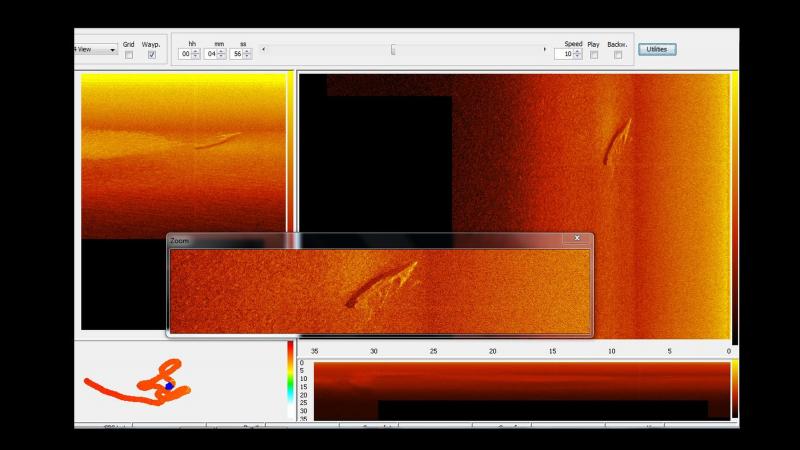Click the rainbow depth color scale
The height and width of the screenshot is (450, 800).
(x=290, y=380)
